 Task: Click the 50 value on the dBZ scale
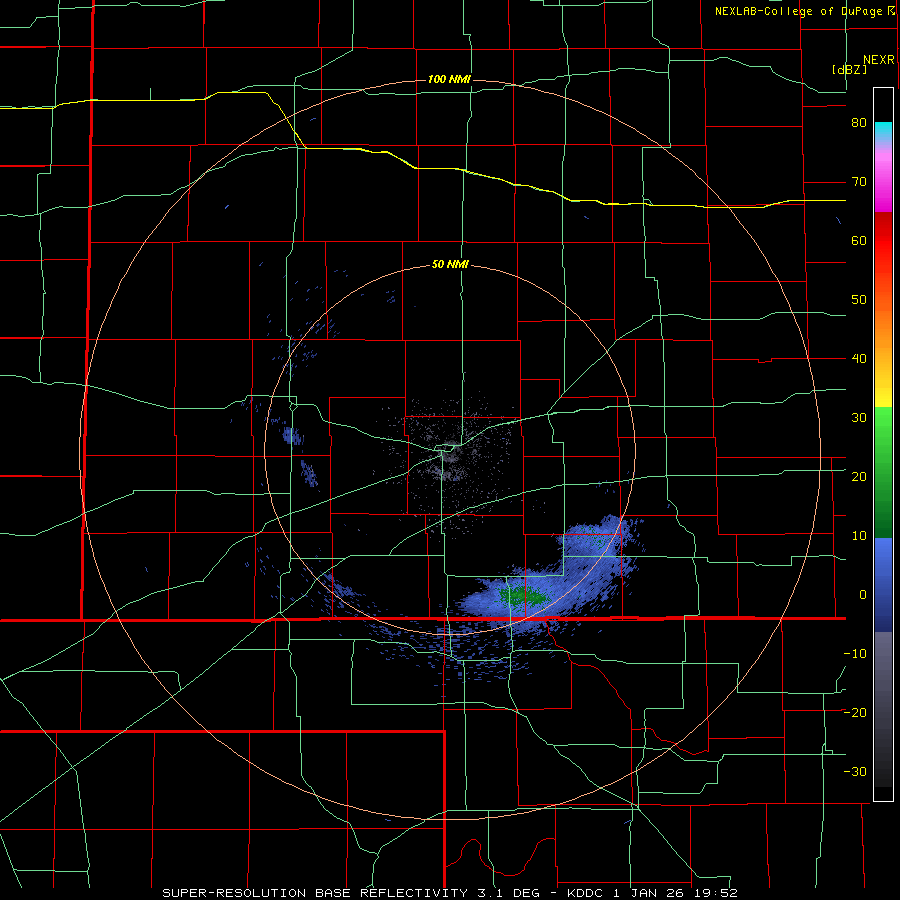pyautogui.click(x=859, y=300)
